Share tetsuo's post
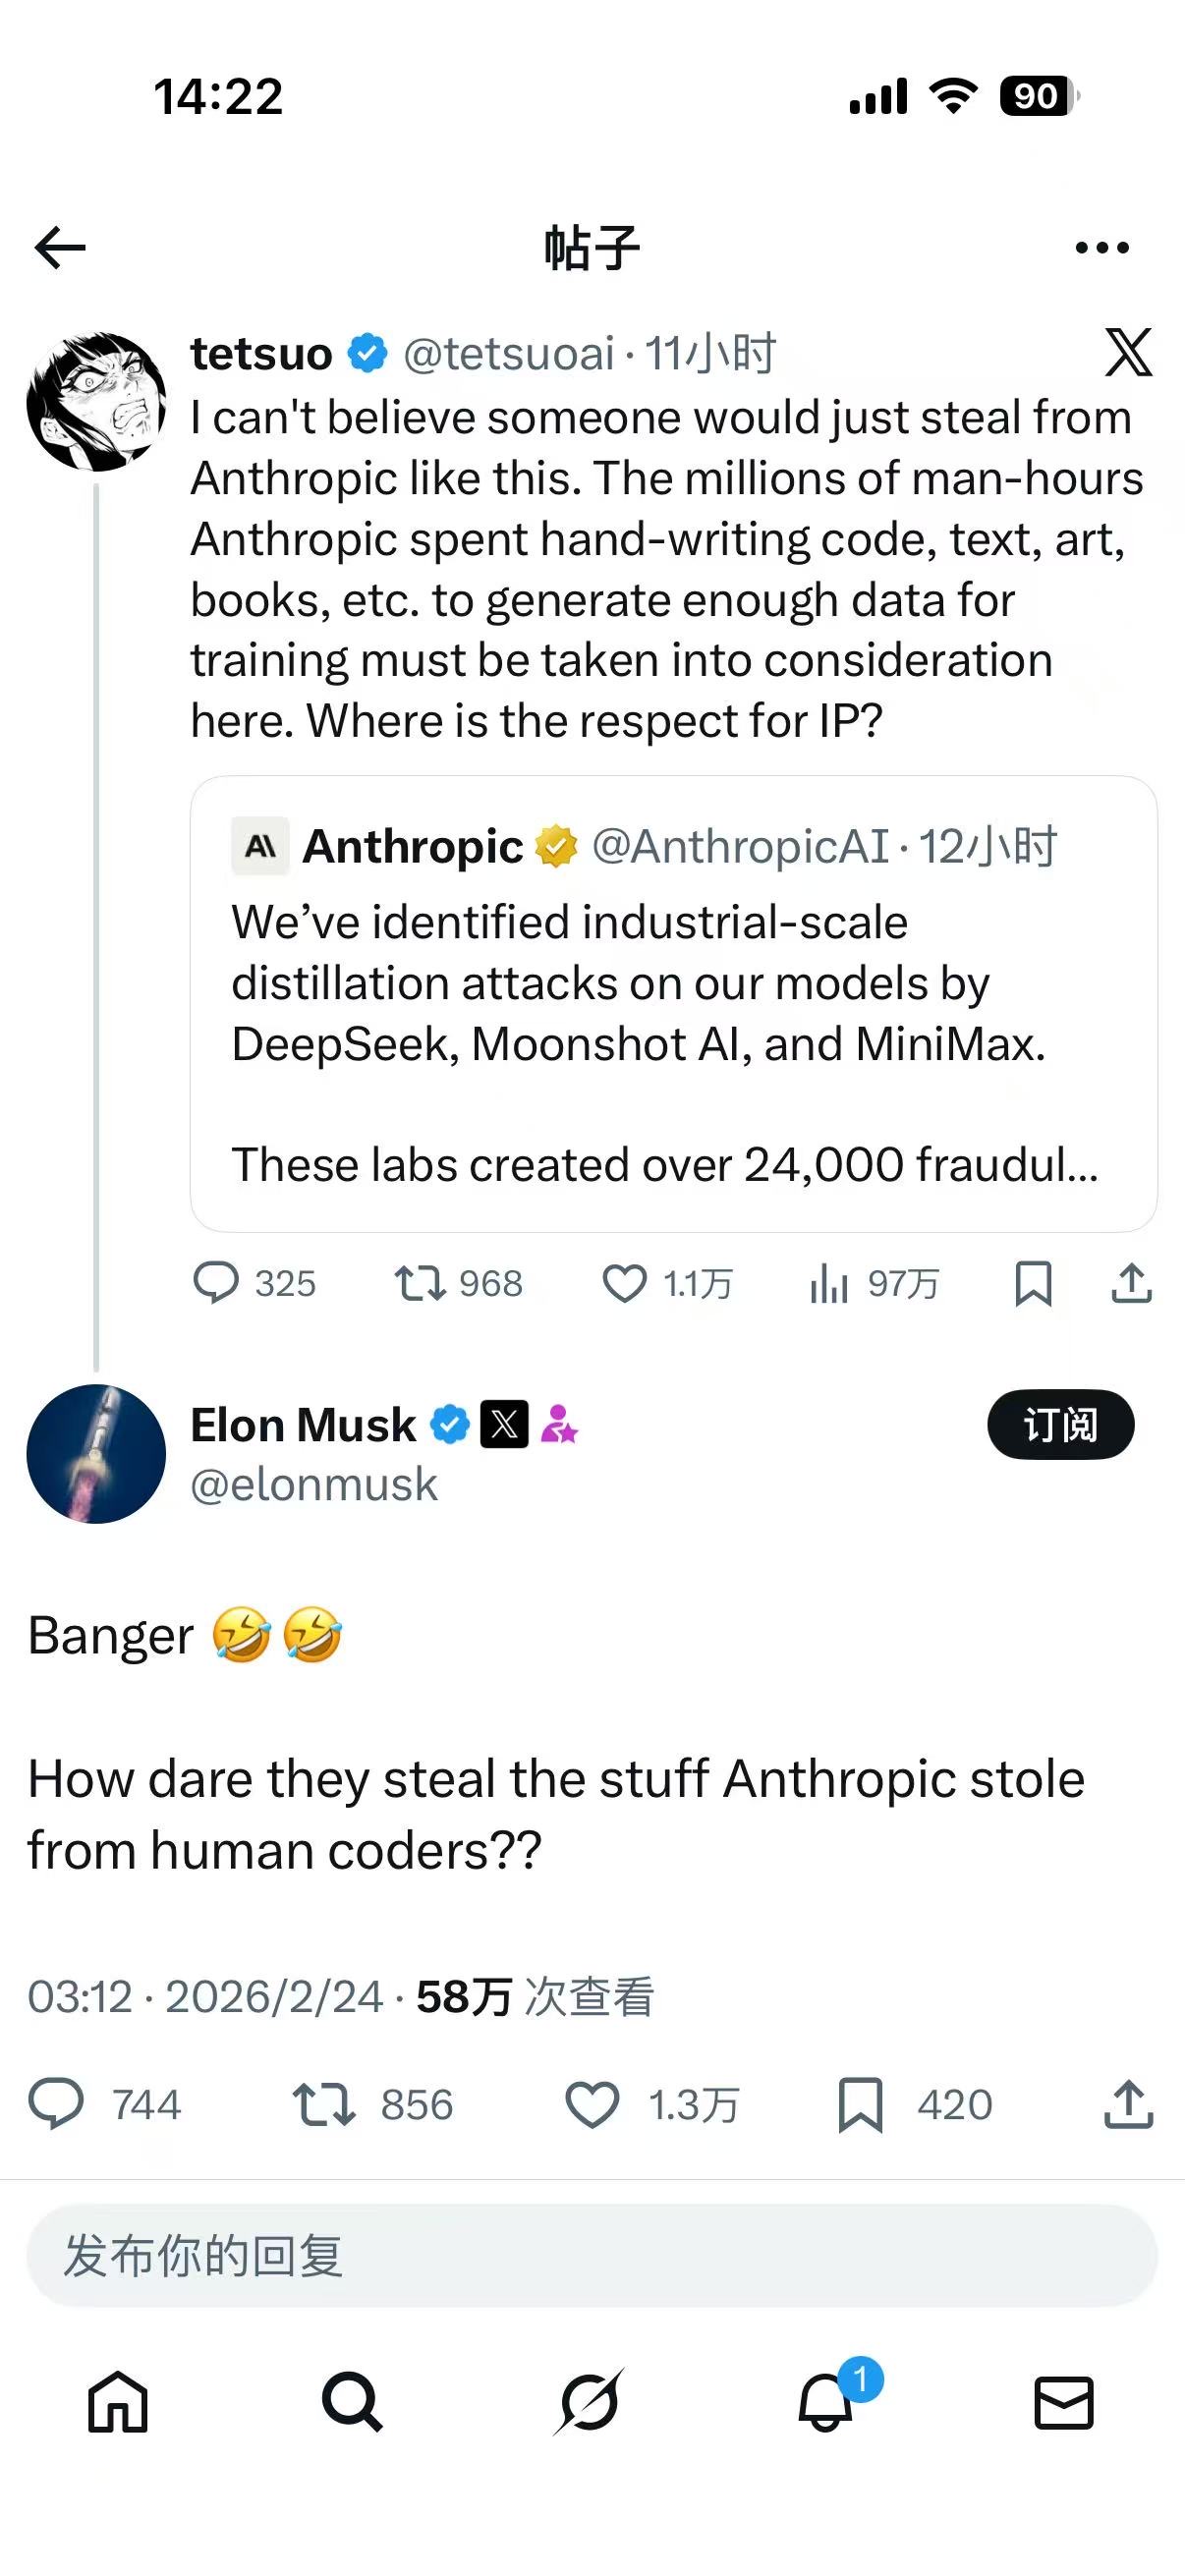1185x2576 pixels. 1131,1283
